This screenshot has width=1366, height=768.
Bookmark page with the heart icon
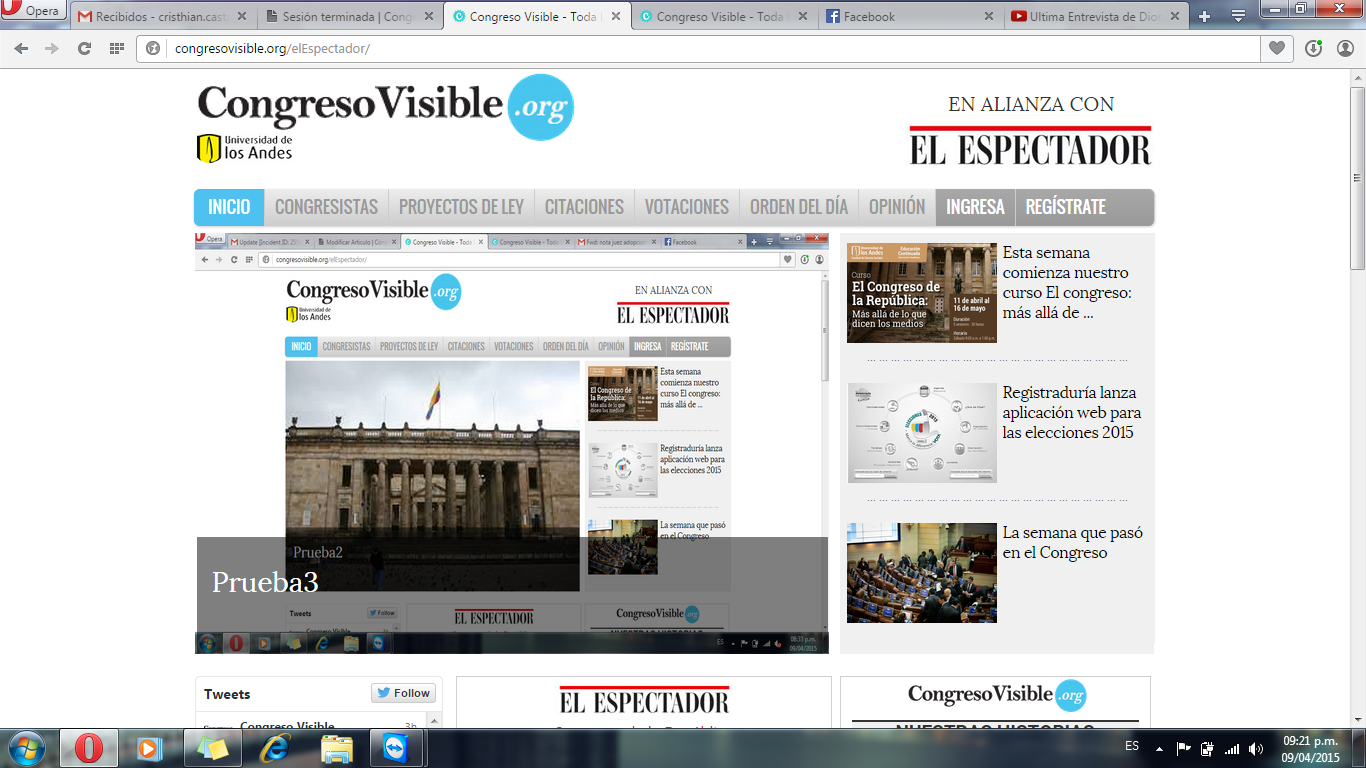point(1277,48)
